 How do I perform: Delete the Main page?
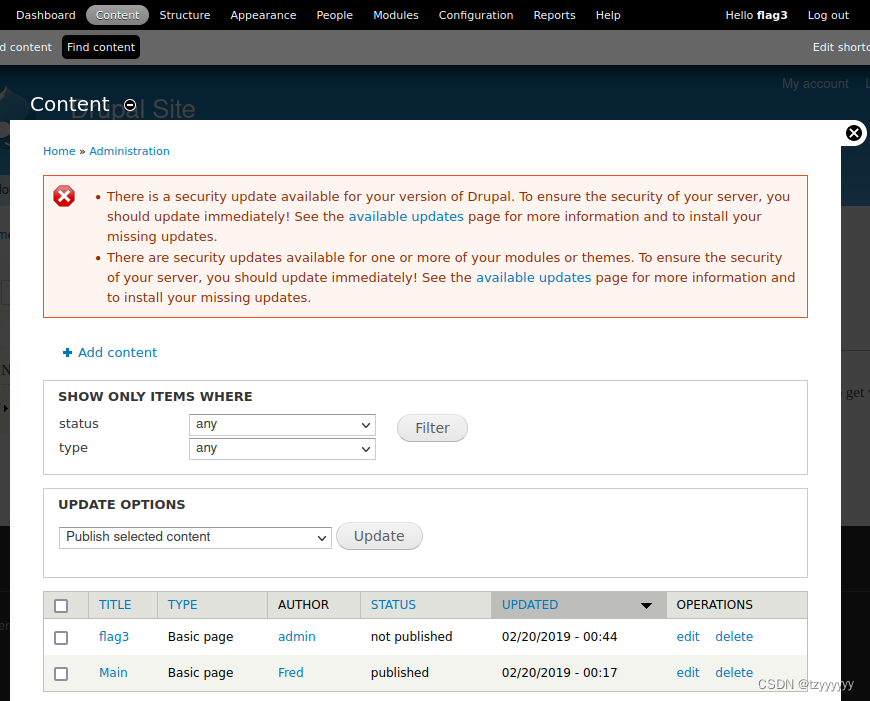(734, 673)
